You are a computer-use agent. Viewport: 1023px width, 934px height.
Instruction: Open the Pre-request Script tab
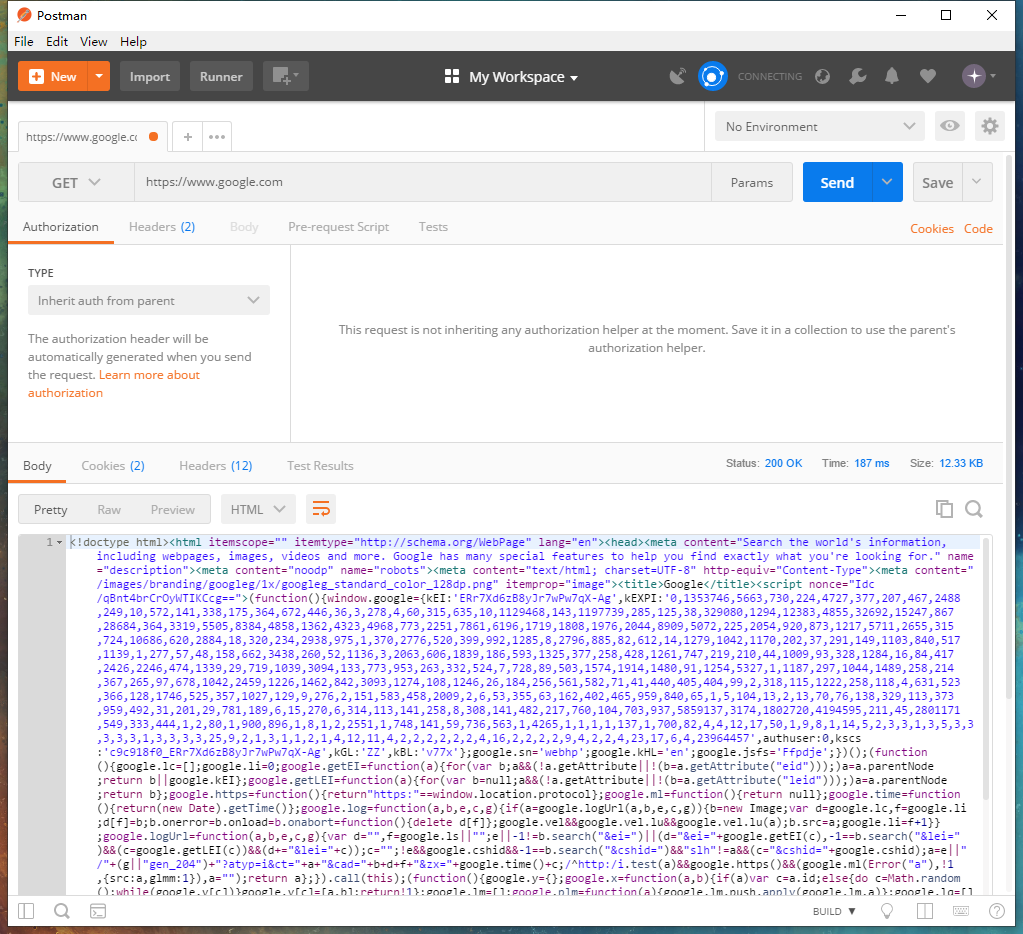tap(339, 227)
